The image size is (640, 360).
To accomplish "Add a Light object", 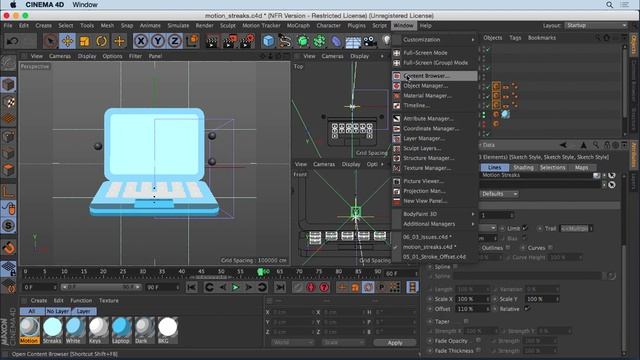I will coord(386,40).
